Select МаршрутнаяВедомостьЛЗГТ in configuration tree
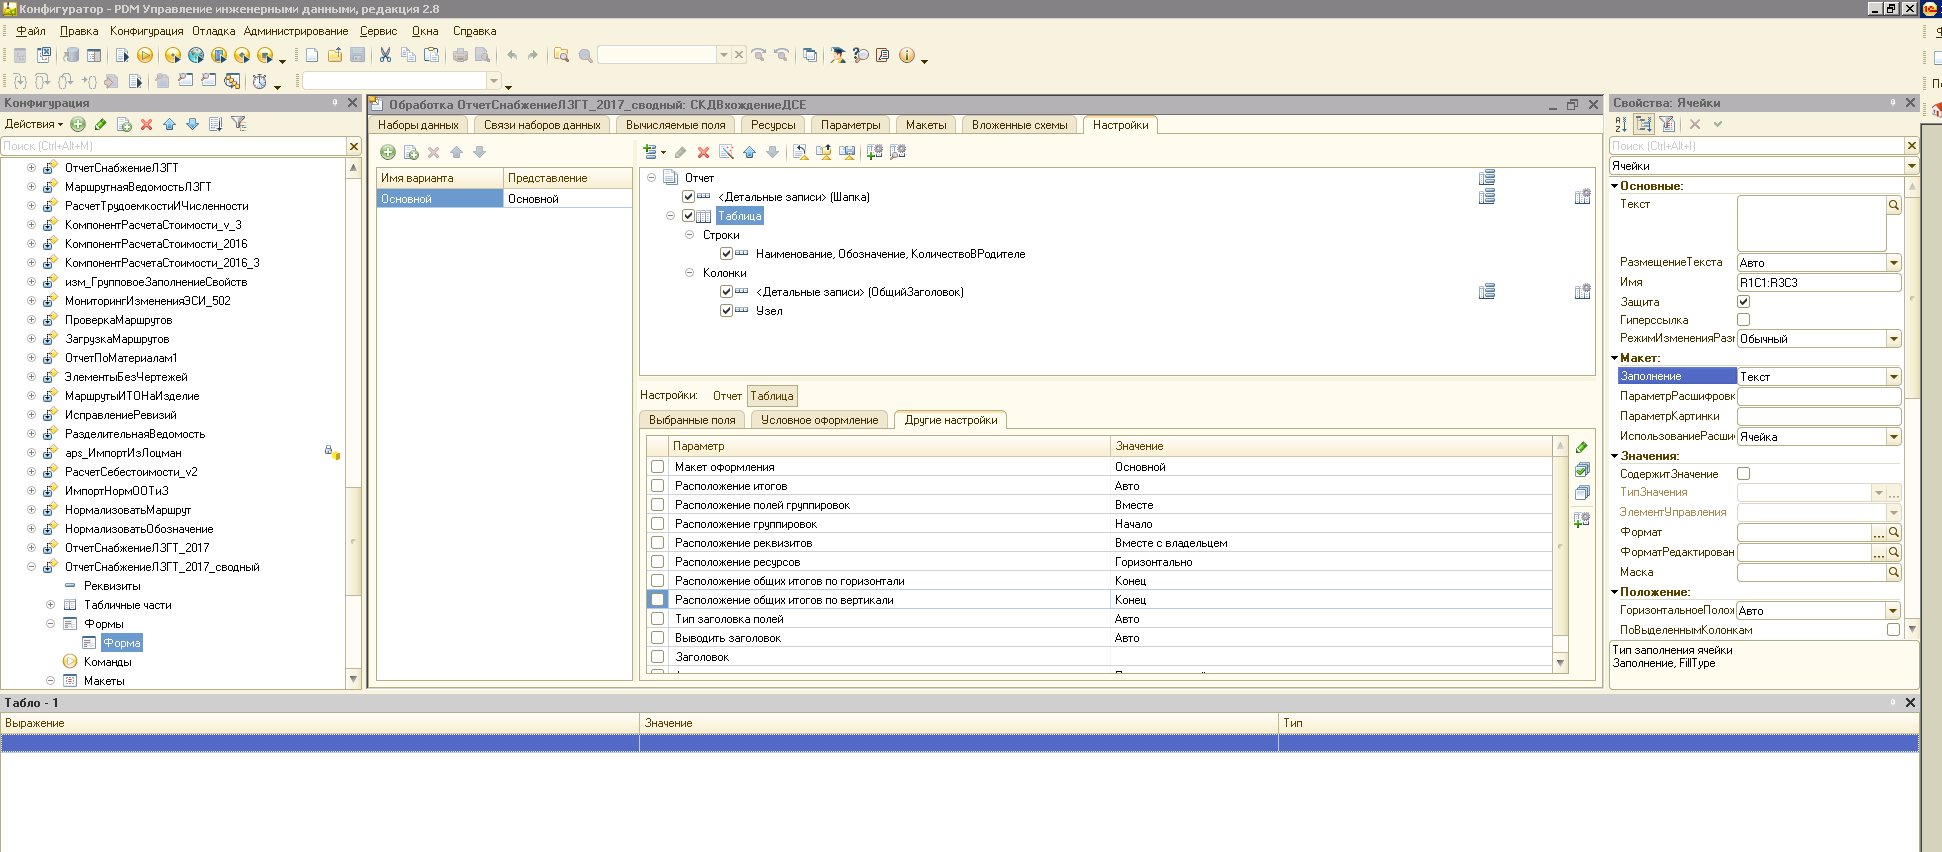The width and height of the screenshot is (1942, 852). click(x=138, y=187)
